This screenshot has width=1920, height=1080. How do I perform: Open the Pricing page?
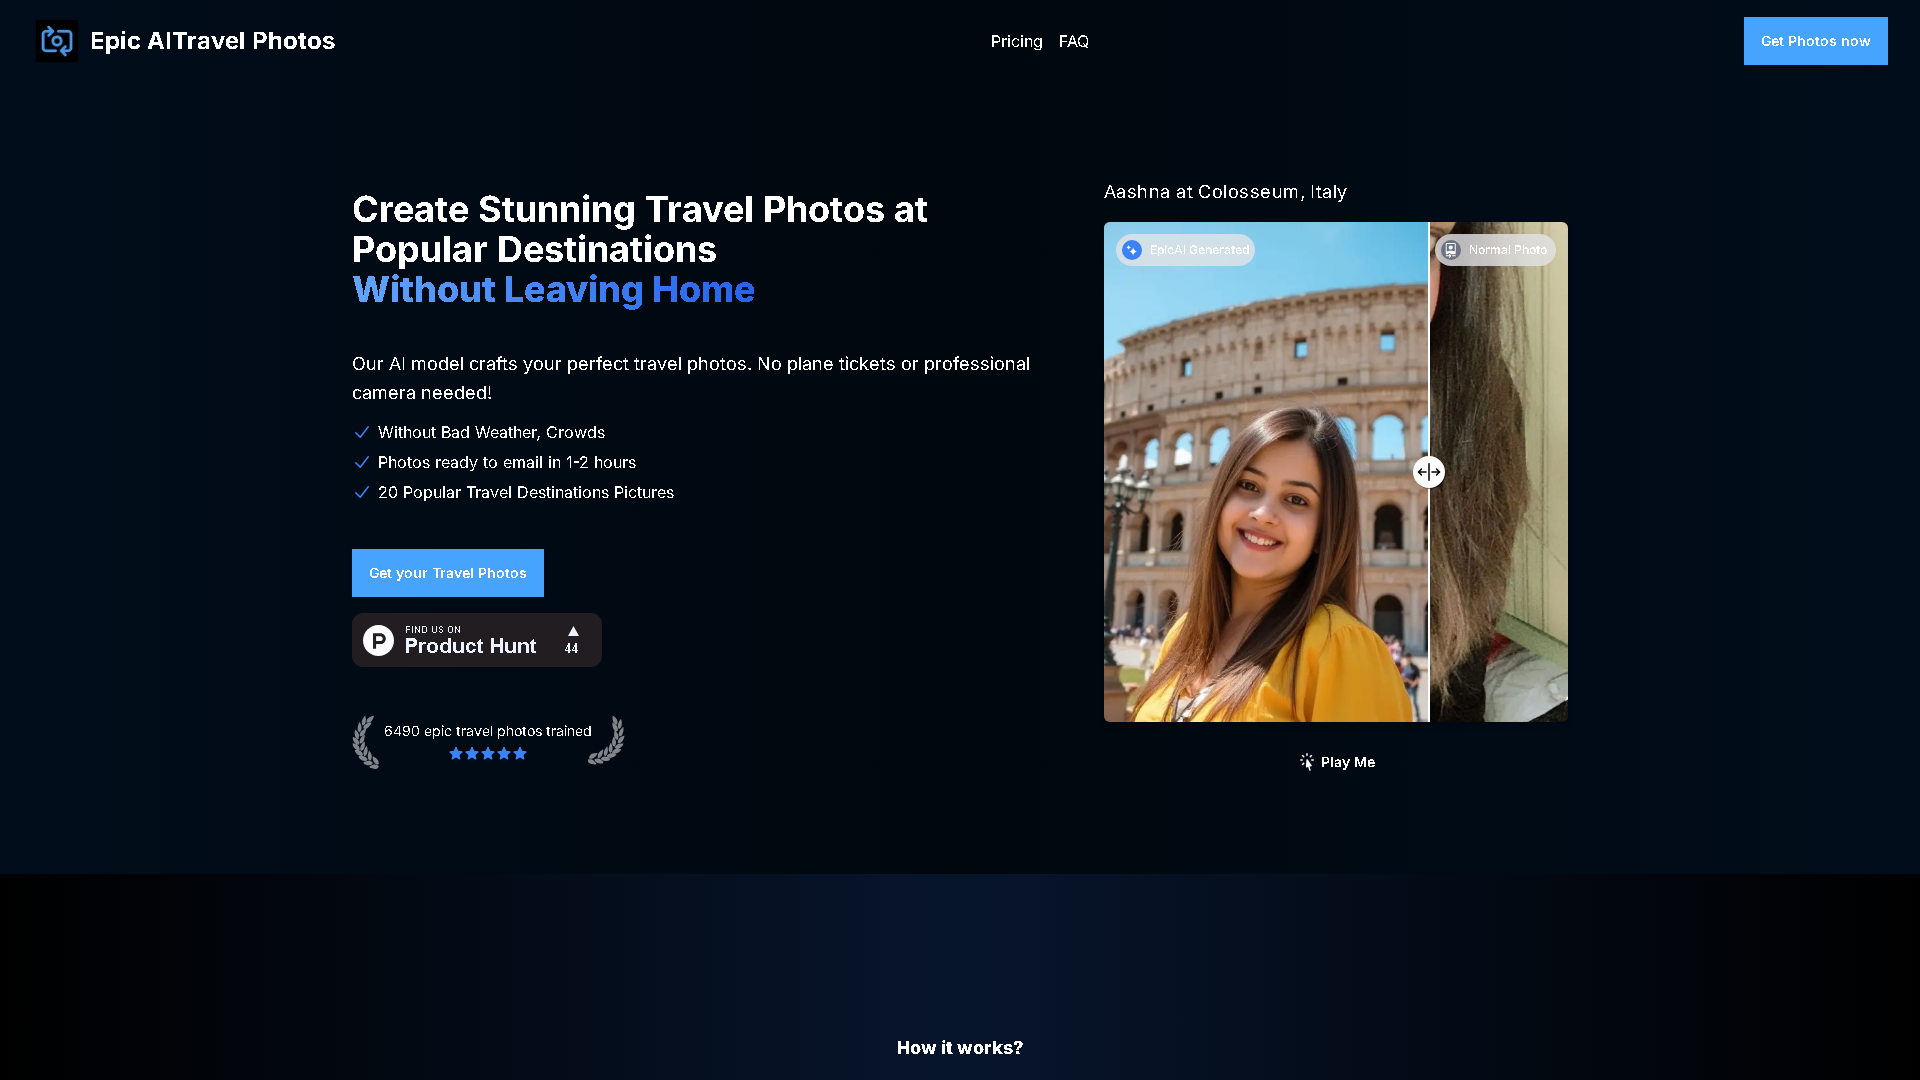[1016, 41]
